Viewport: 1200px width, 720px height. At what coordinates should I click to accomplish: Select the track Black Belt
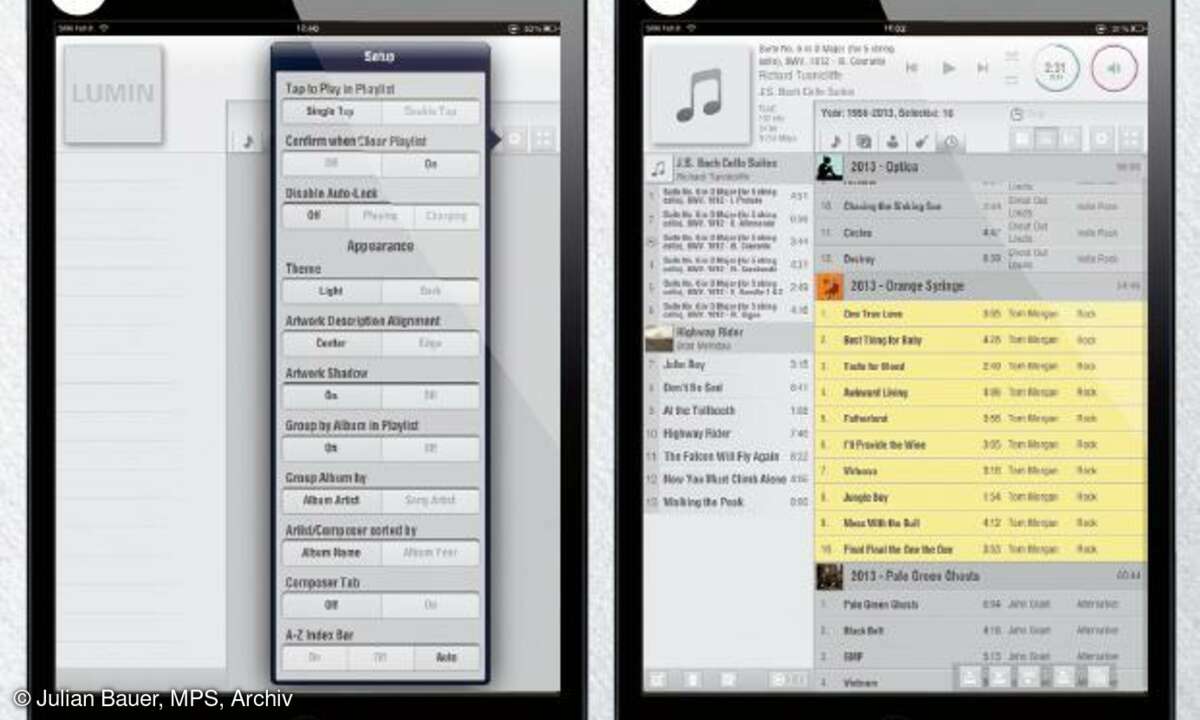[980, 631]
